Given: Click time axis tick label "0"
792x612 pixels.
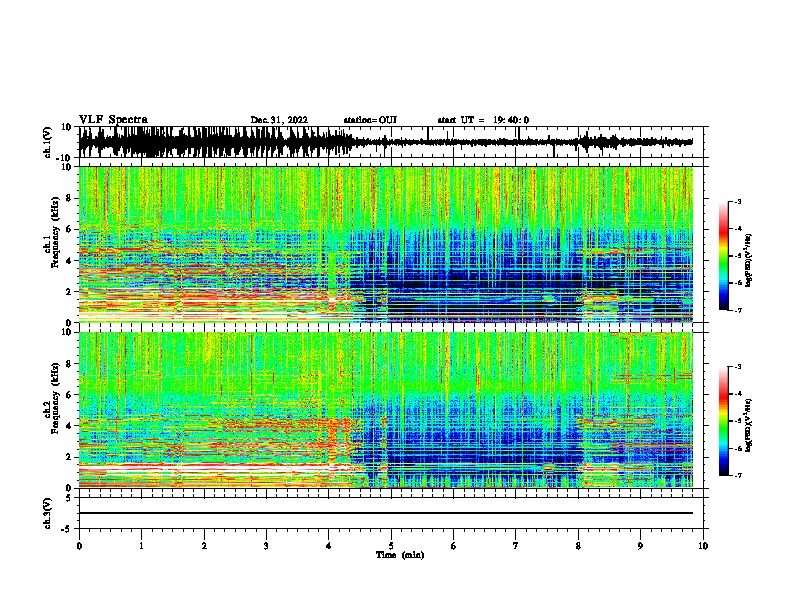Looking at the screenshot, I should tap(79, 546).
